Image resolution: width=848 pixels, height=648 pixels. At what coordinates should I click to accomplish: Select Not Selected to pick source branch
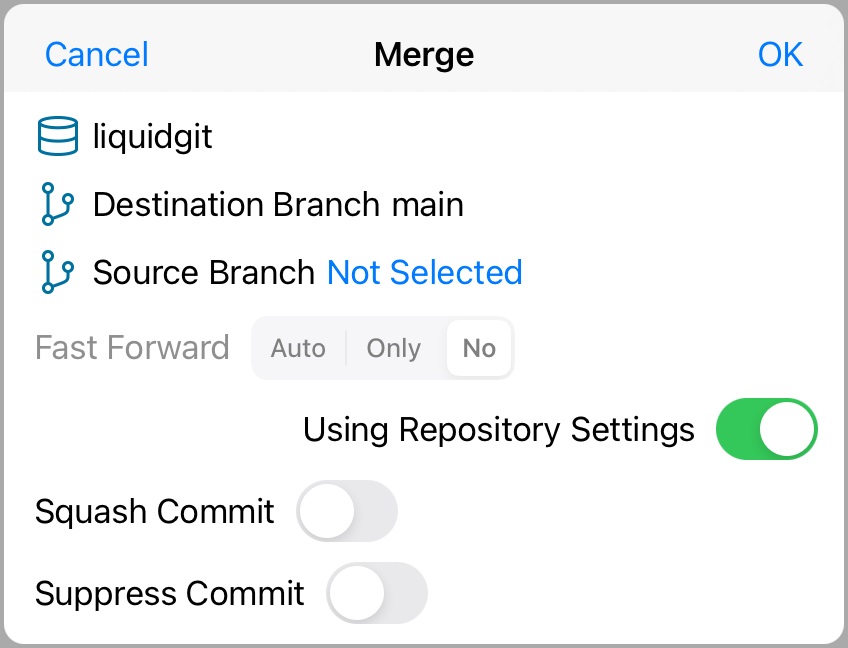click(x=424, y=272)
